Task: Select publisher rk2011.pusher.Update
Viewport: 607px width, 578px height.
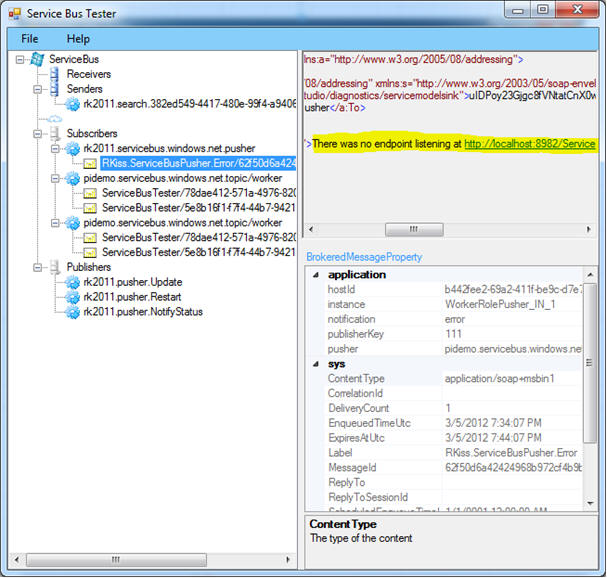Action: 133,282
